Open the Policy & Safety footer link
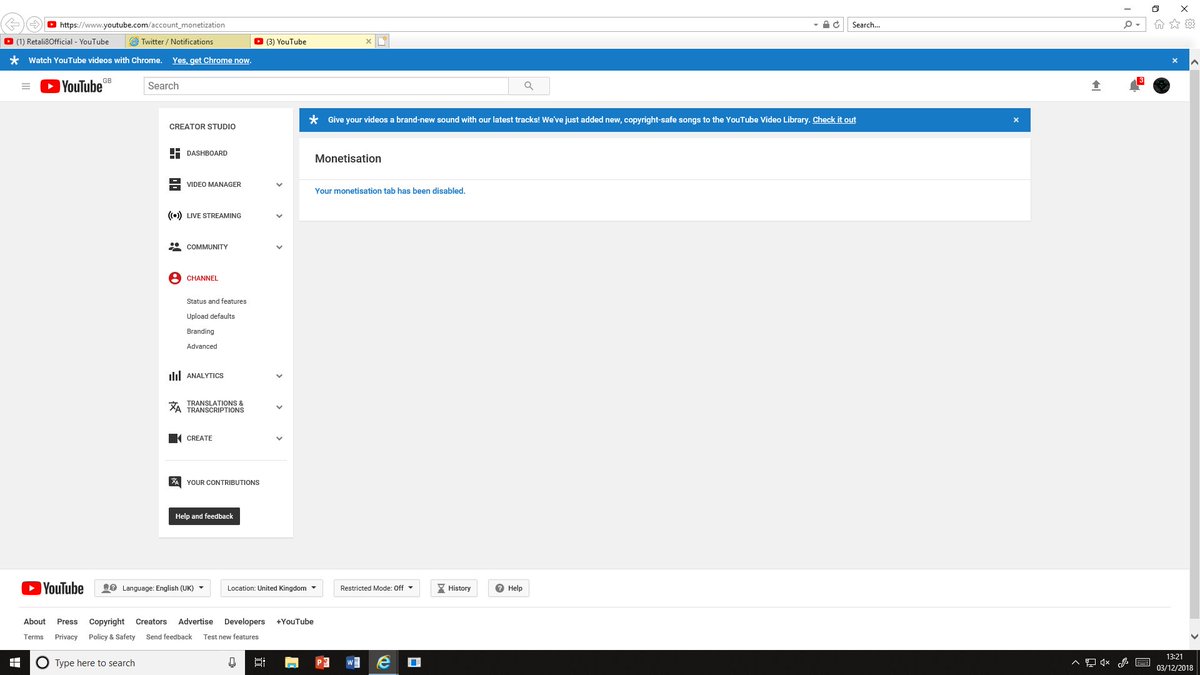 112,637
